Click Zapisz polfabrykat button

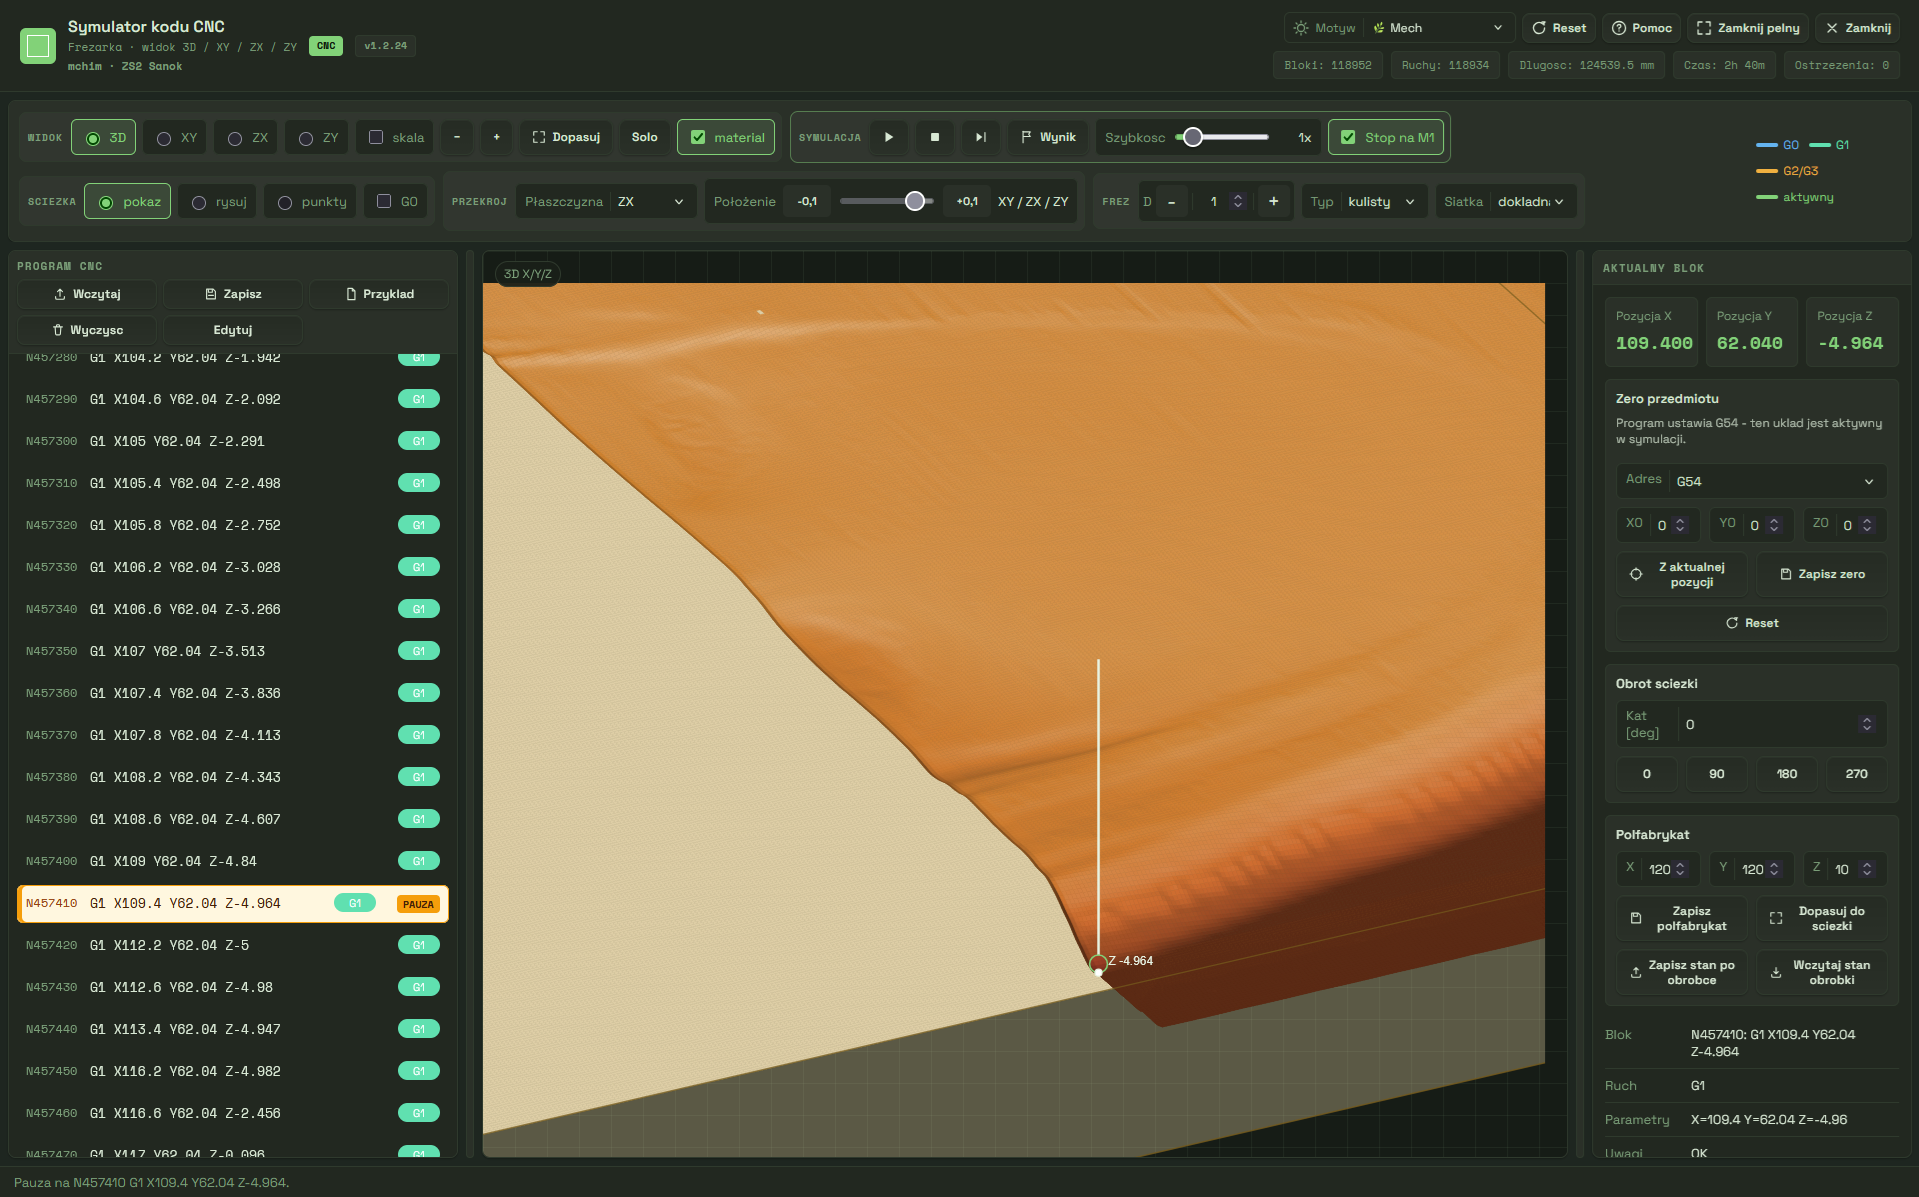1682,918
